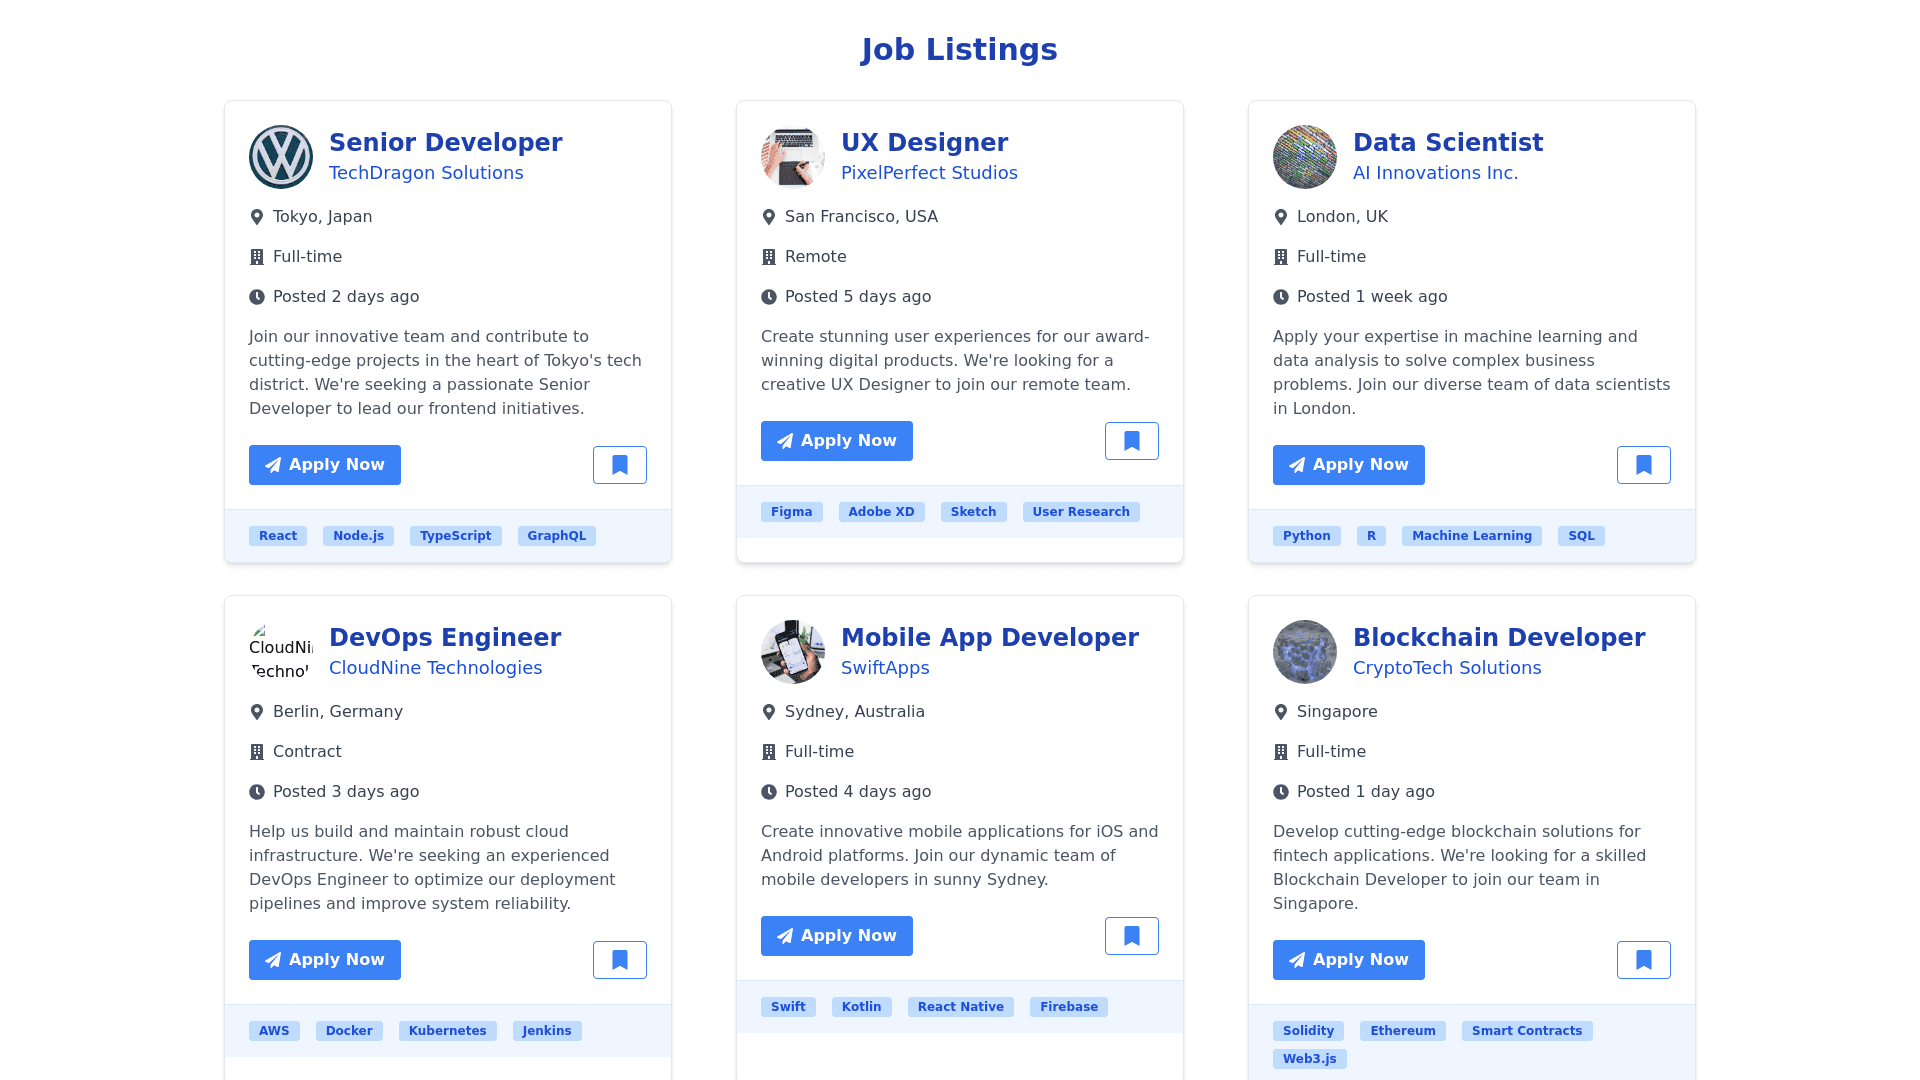Apply now for Senior Developer role

(x=325, y=465)
